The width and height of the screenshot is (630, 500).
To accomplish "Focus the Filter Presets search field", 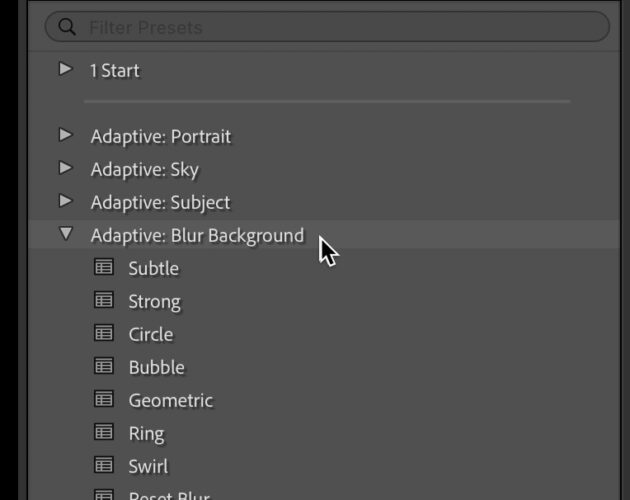I will pos(327,27).
